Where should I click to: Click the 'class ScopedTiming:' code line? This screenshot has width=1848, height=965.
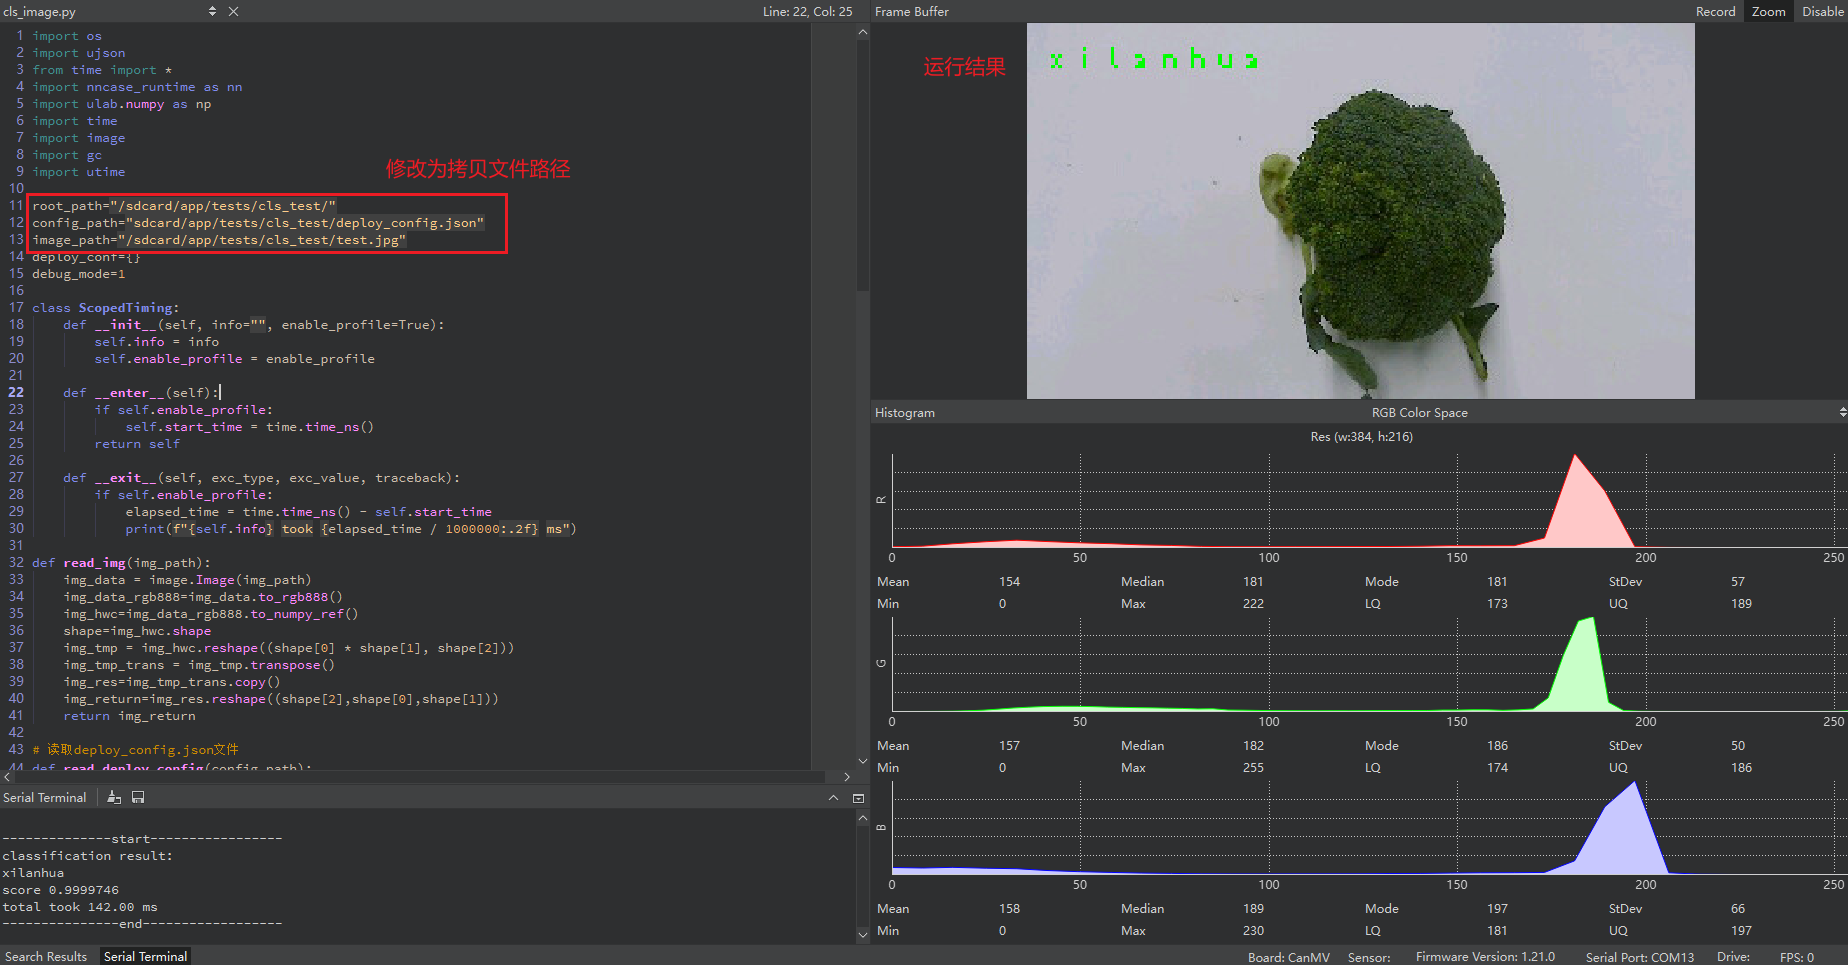pos(106,308)
